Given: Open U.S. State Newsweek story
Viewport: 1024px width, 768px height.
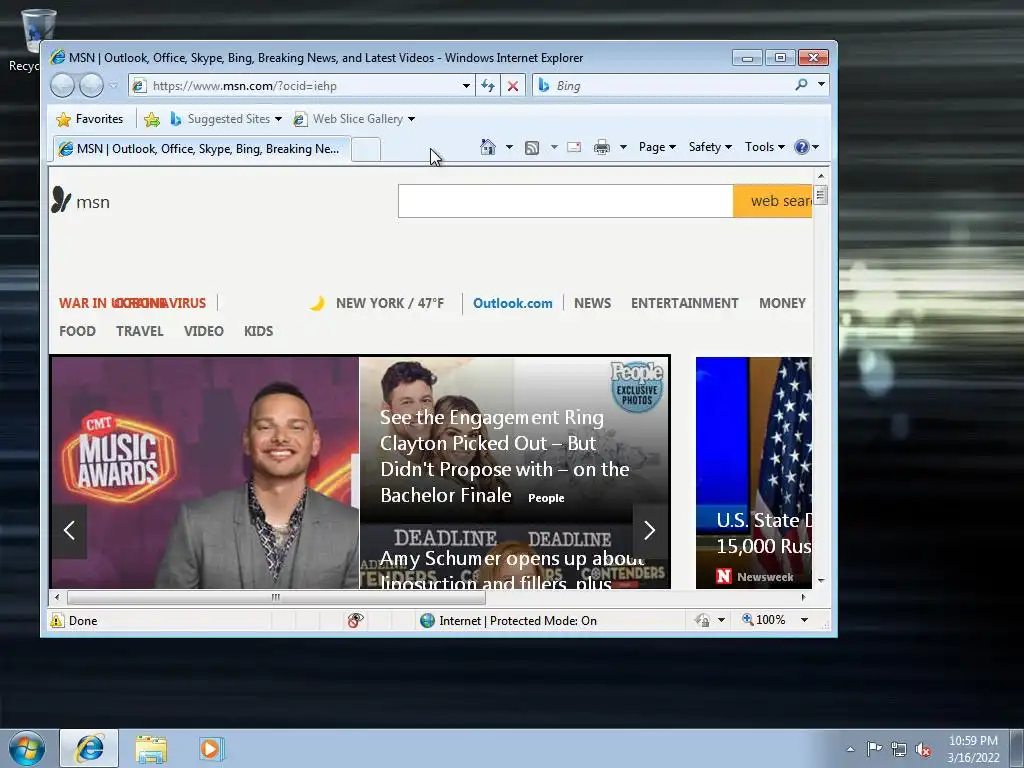Looking at the screenshot, I should click(754, 472).
